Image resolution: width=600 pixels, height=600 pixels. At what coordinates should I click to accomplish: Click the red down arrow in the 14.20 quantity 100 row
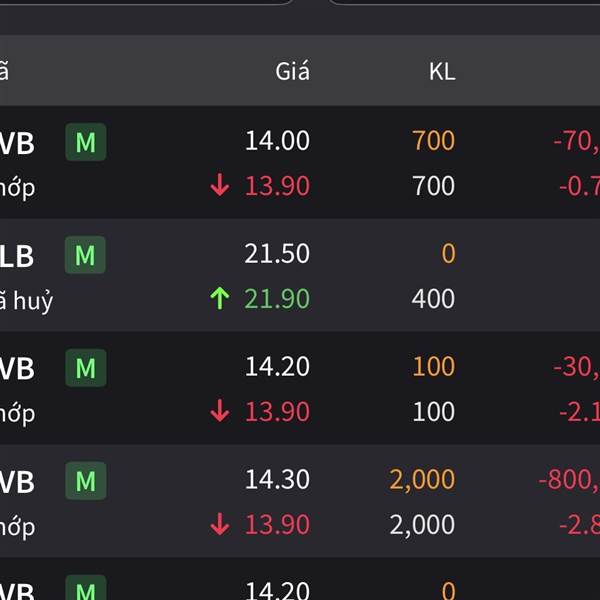[x=220, y=411]
